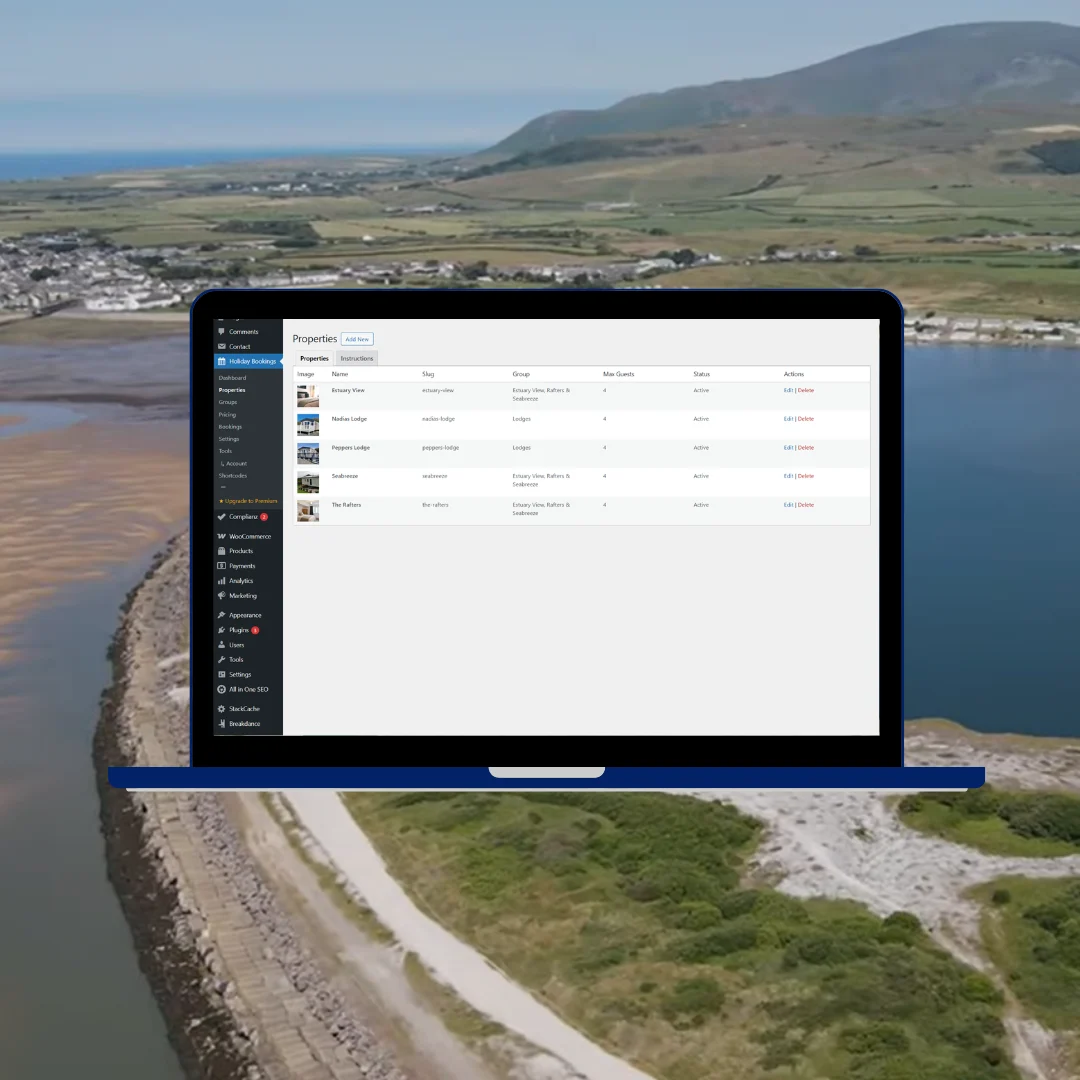Select the Properties tab
Screen dimensions: 1080x1080
[x=314, y=358]
